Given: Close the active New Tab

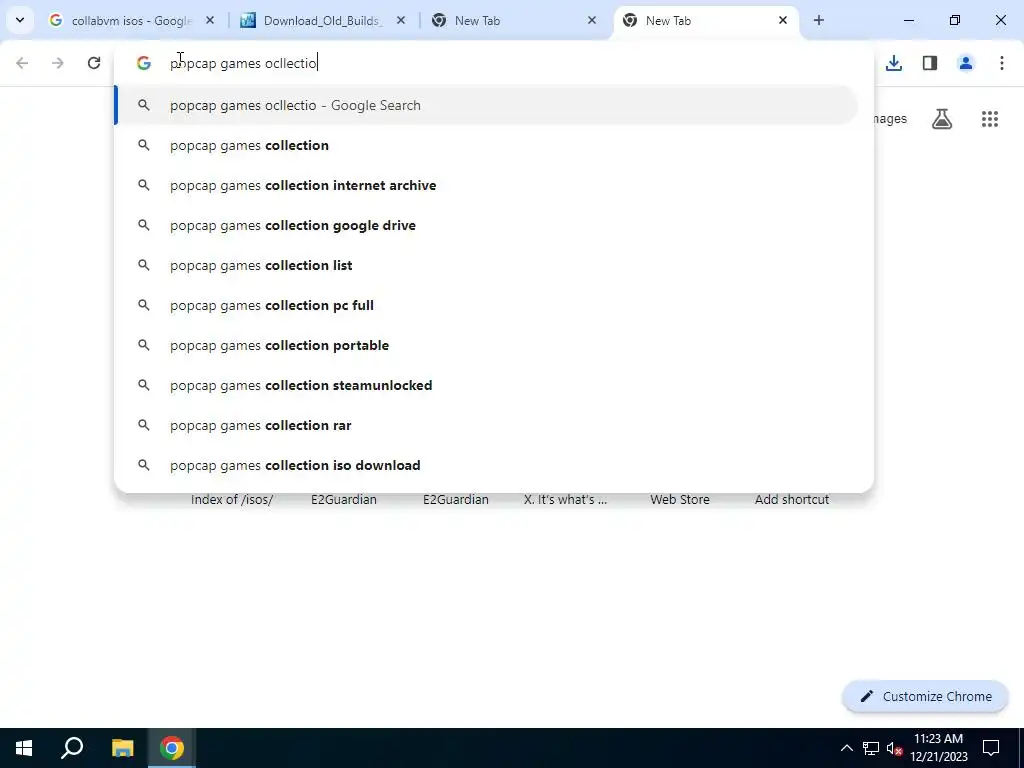Looking at the screenshot, I should [782, 20].
